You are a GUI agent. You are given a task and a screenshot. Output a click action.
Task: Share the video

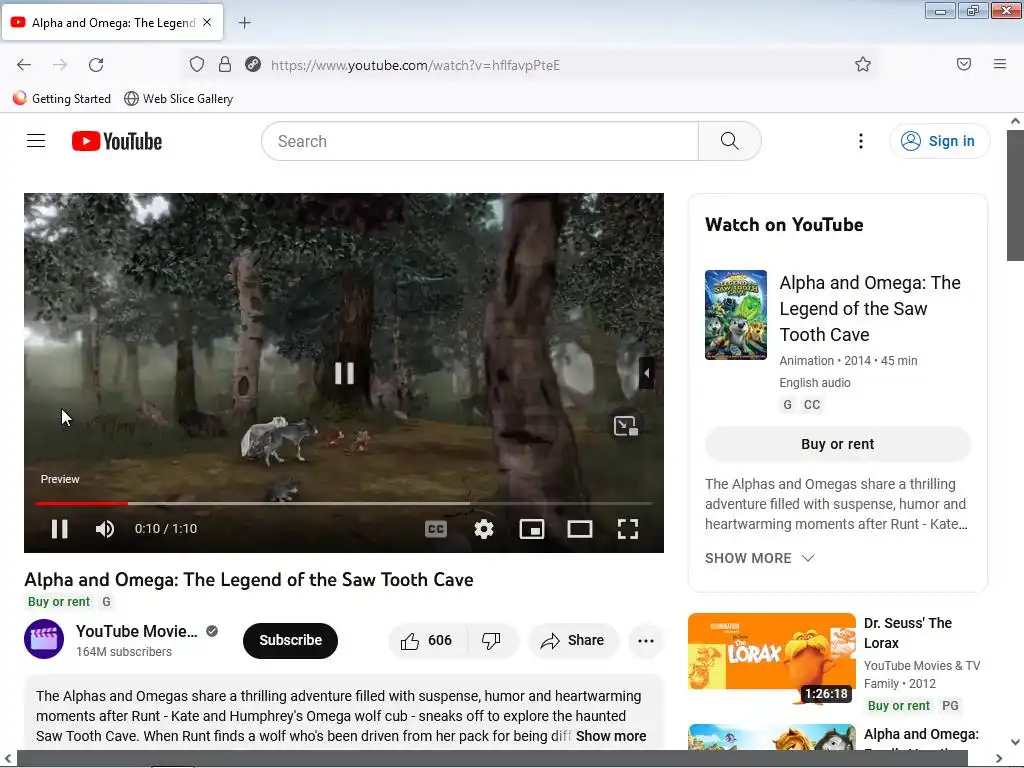click(573, 641)
